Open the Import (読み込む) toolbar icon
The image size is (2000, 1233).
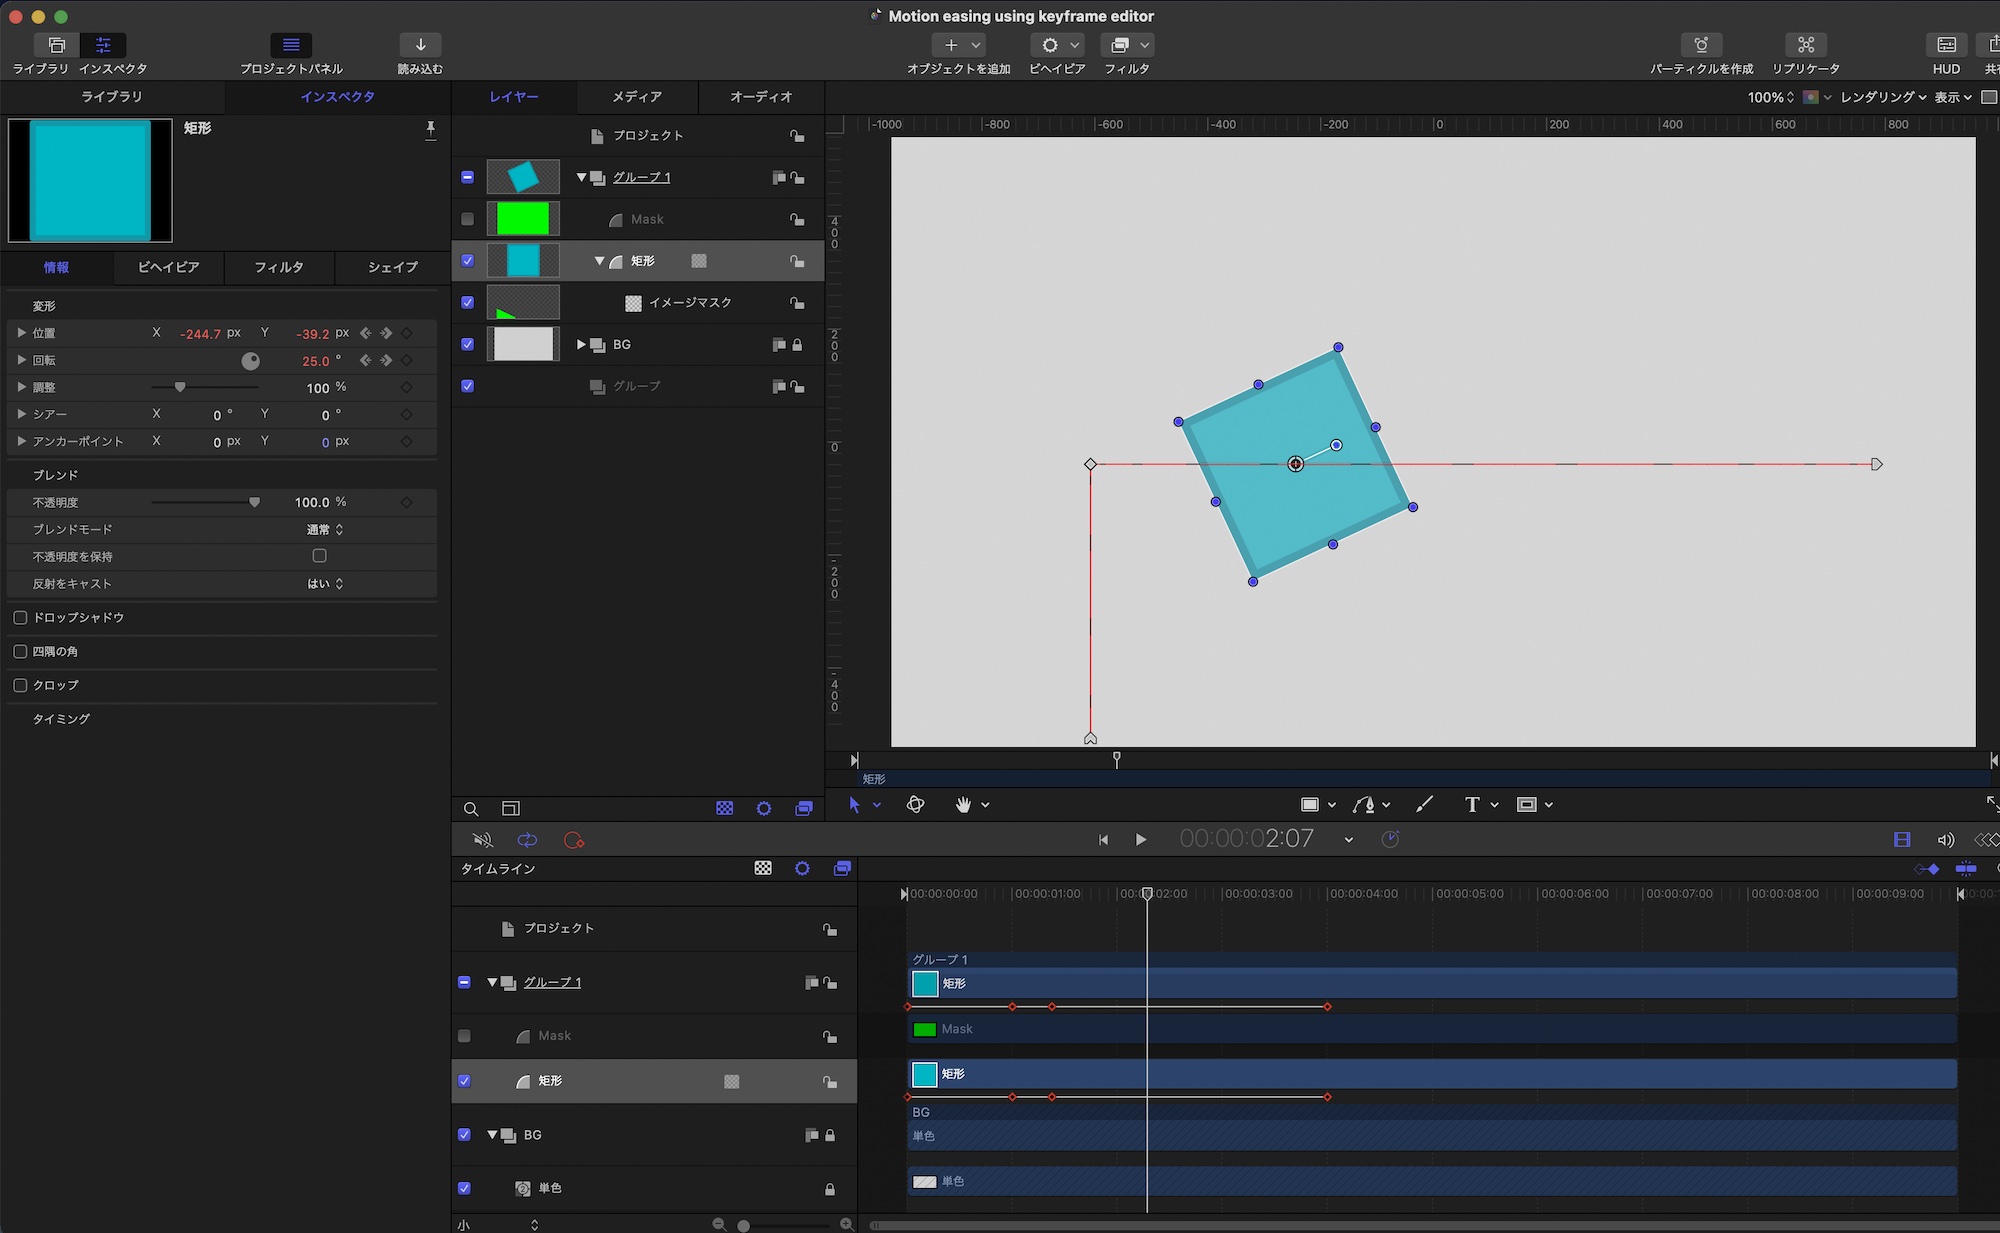pyautogui.click(x=420, y=45)
